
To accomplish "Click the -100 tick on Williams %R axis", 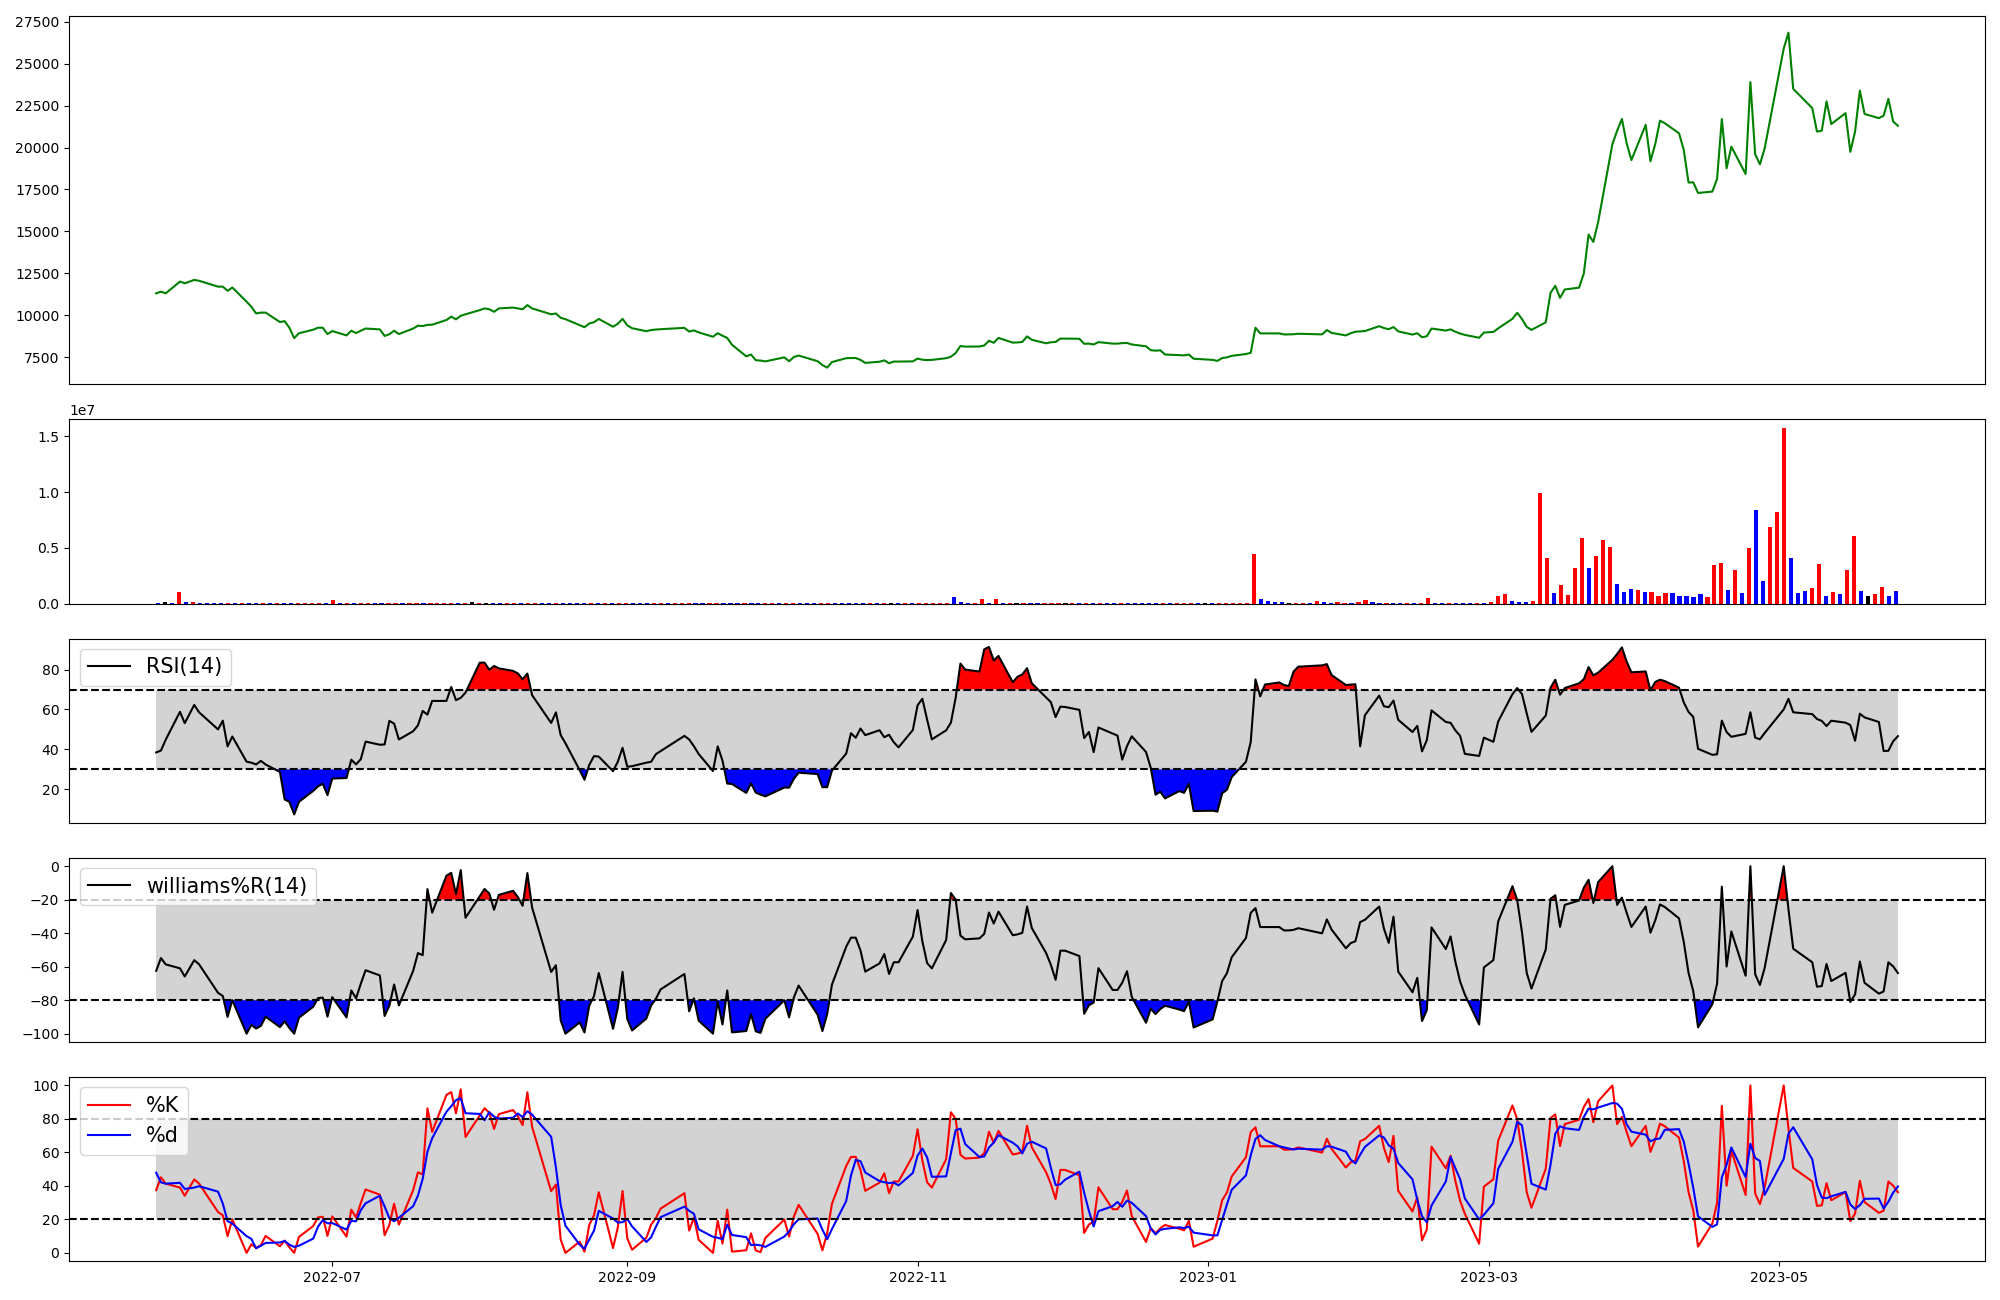I will point(40,1034).
